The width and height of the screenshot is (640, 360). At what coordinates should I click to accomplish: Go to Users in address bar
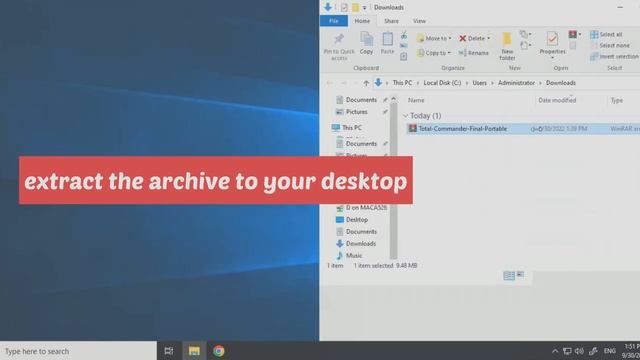pos(479,83)
